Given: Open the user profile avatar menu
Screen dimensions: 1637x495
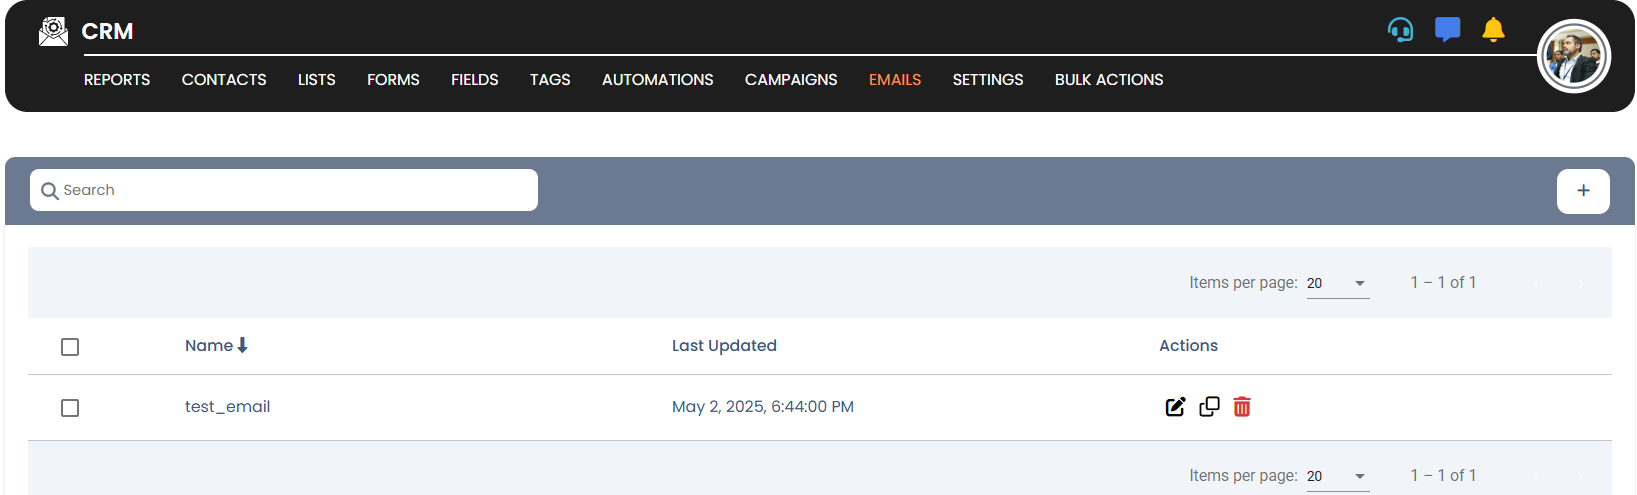Looking at the screenshot, I should (x=1573, y=56).
